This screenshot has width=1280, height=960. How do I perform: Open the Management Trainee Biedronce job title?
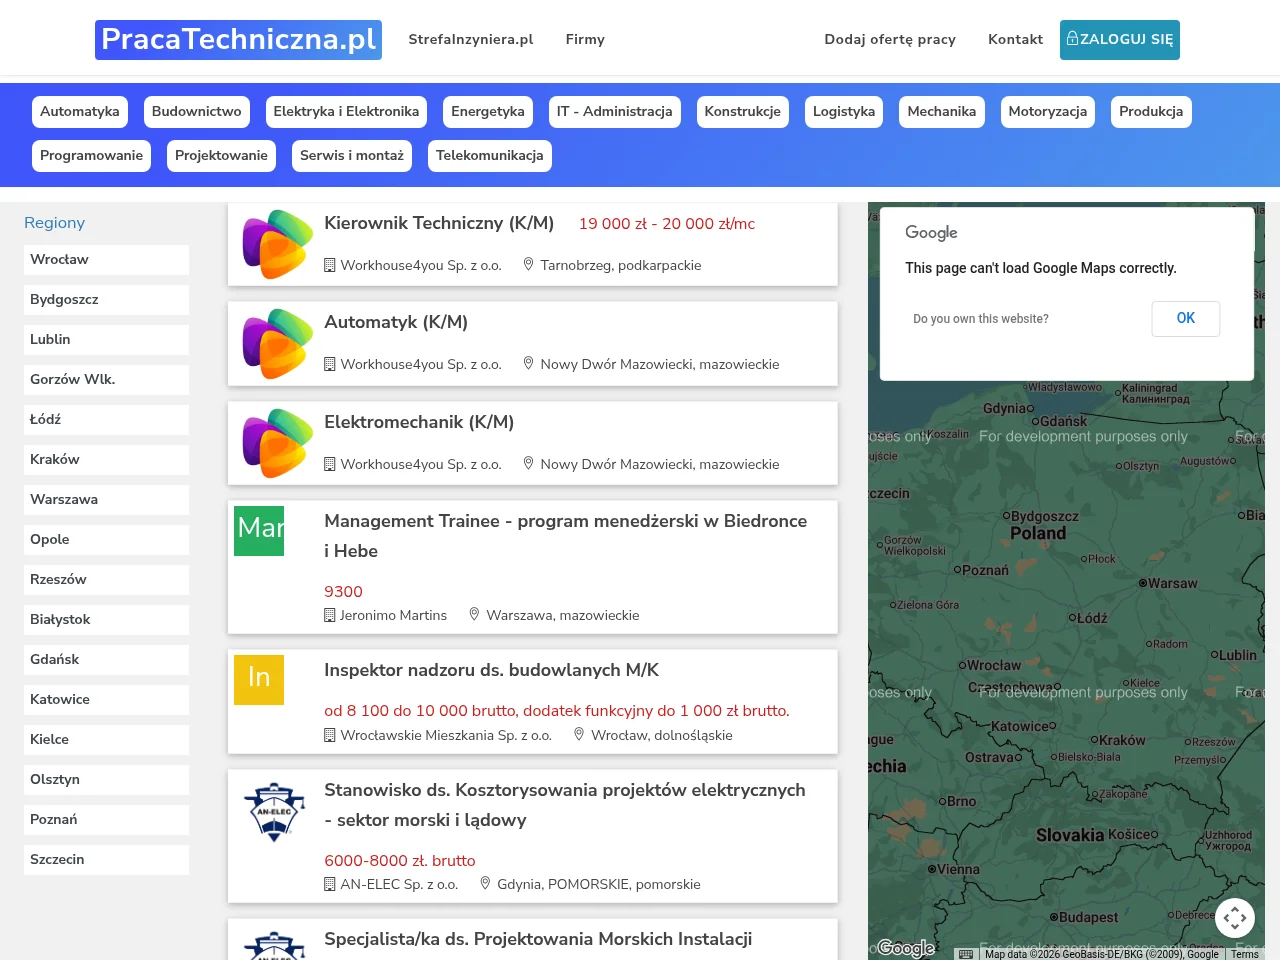click(566, 536)
